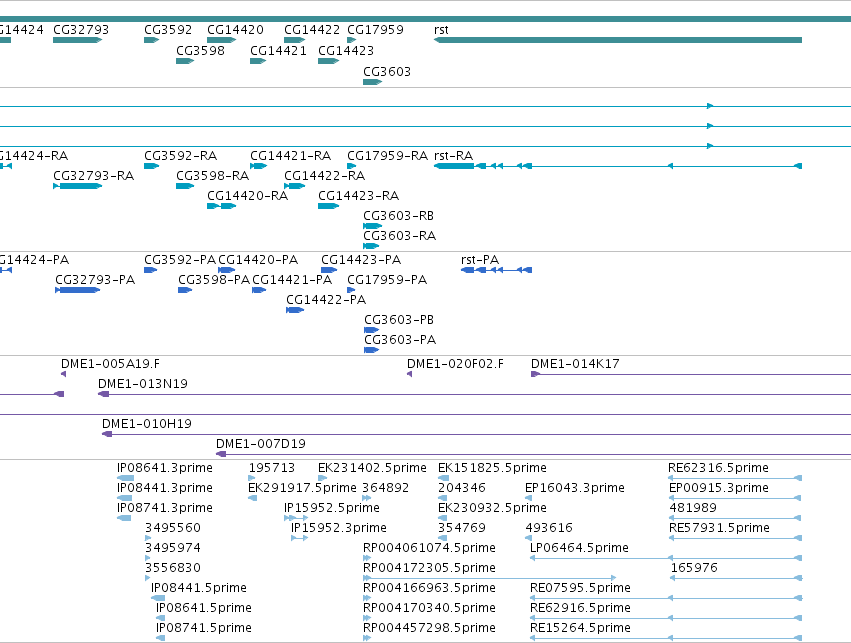Viewport: 851px width, 643px height.
Task: Click the RE15264.5prime EST label
Action: (580, 628)
